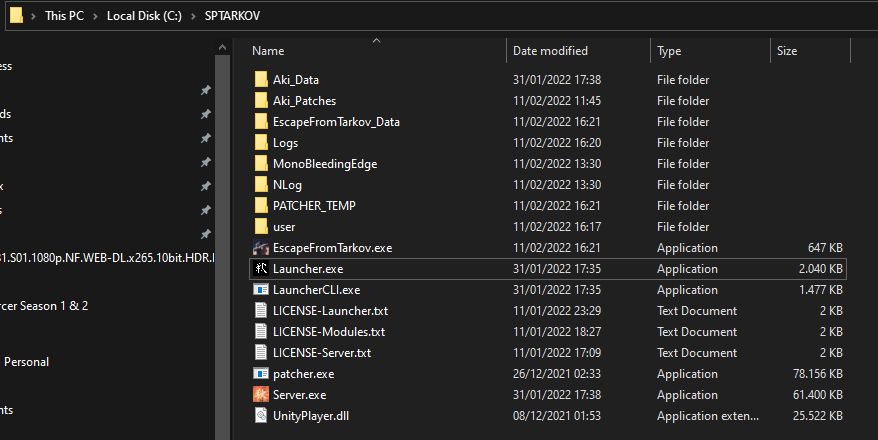The image size is (878, 440).
Task: Select the NLog folder icon
Action: point(261,185)
